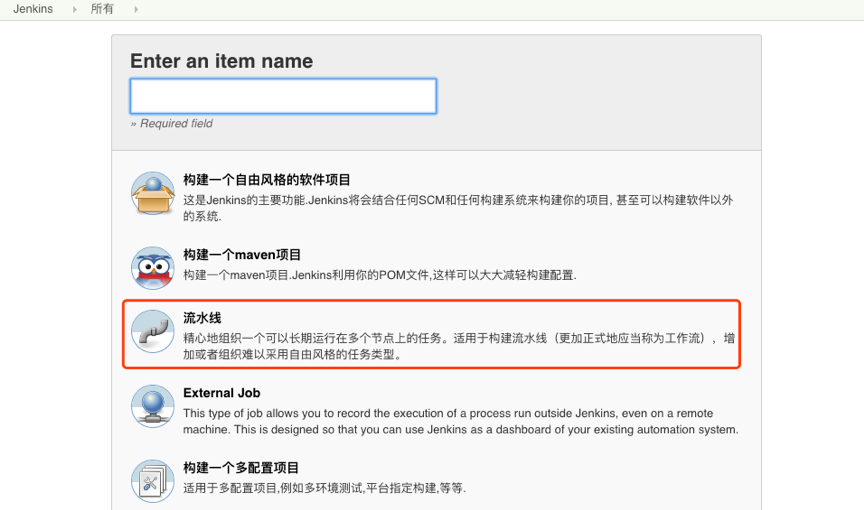Focus the item name input field
Viewport: 864px width, 510px height.
(283, 96)
